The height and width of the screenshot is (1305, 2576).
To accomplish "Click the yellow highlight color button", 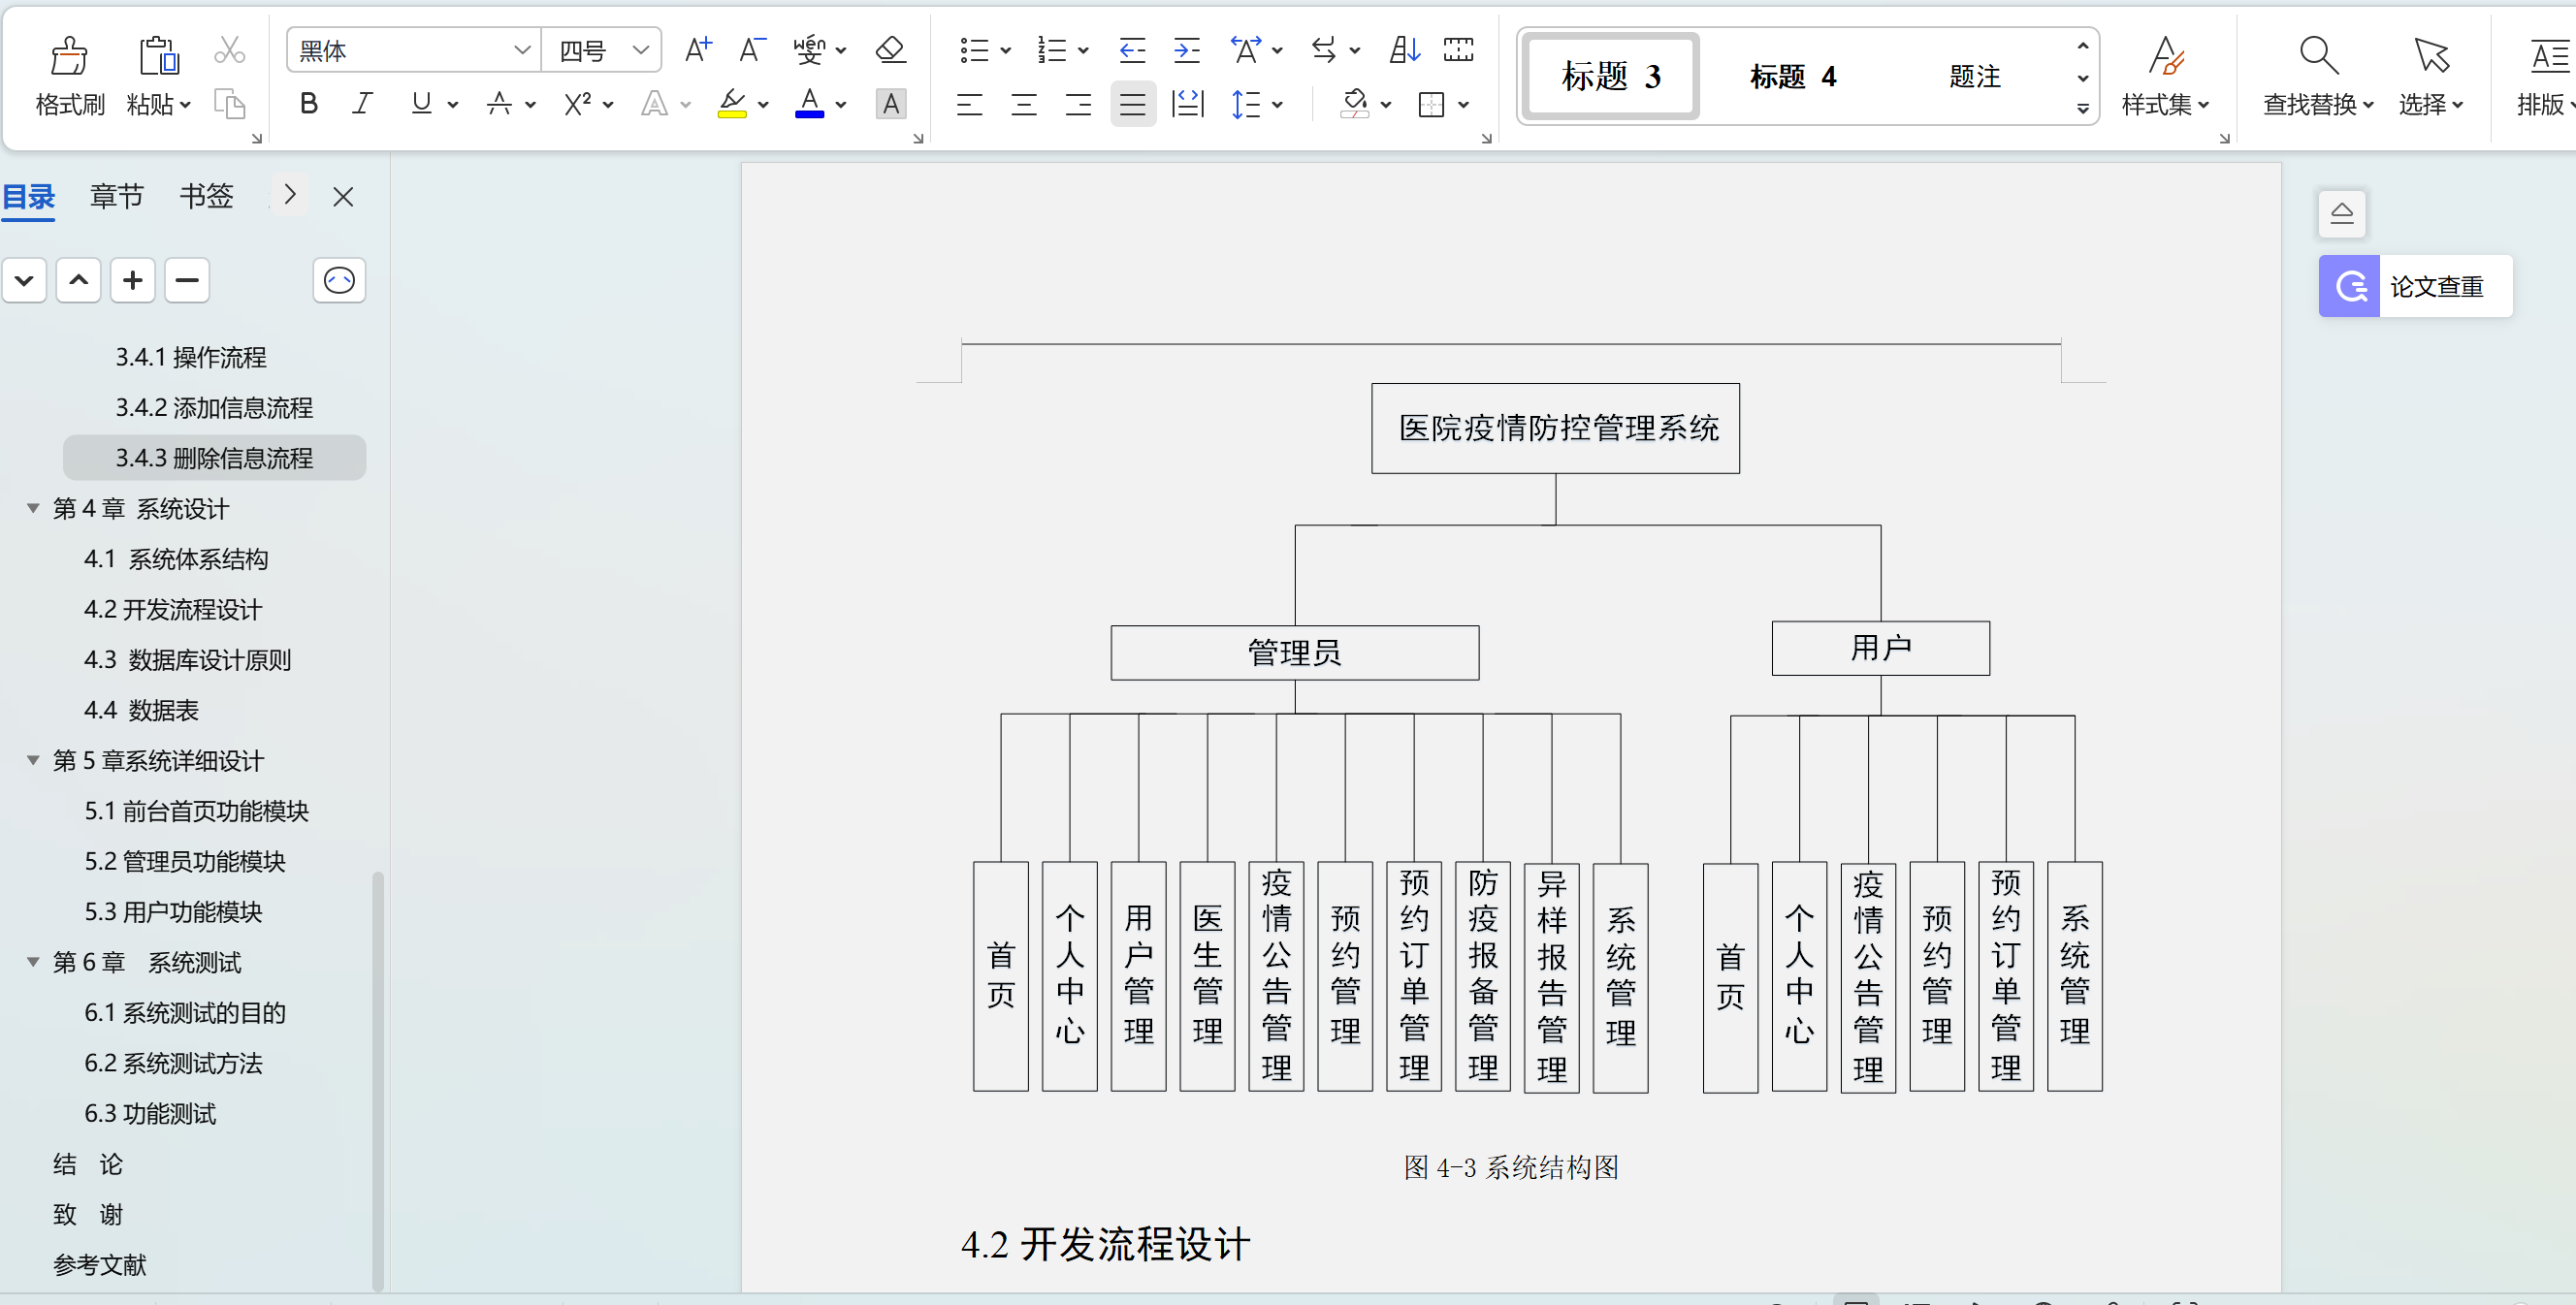I will coord(732,104).
